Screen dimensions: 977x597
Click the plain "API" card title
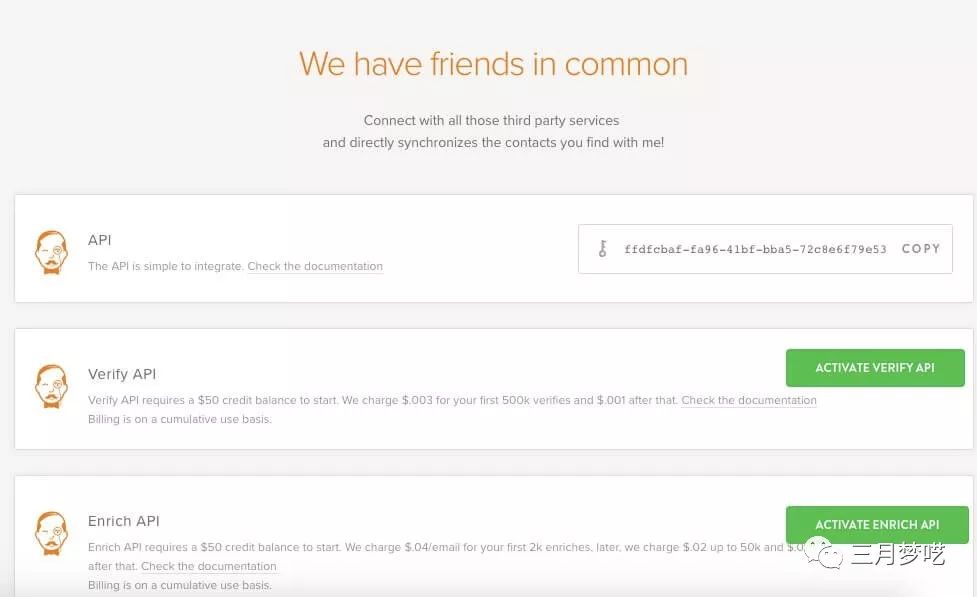[100, 240]
